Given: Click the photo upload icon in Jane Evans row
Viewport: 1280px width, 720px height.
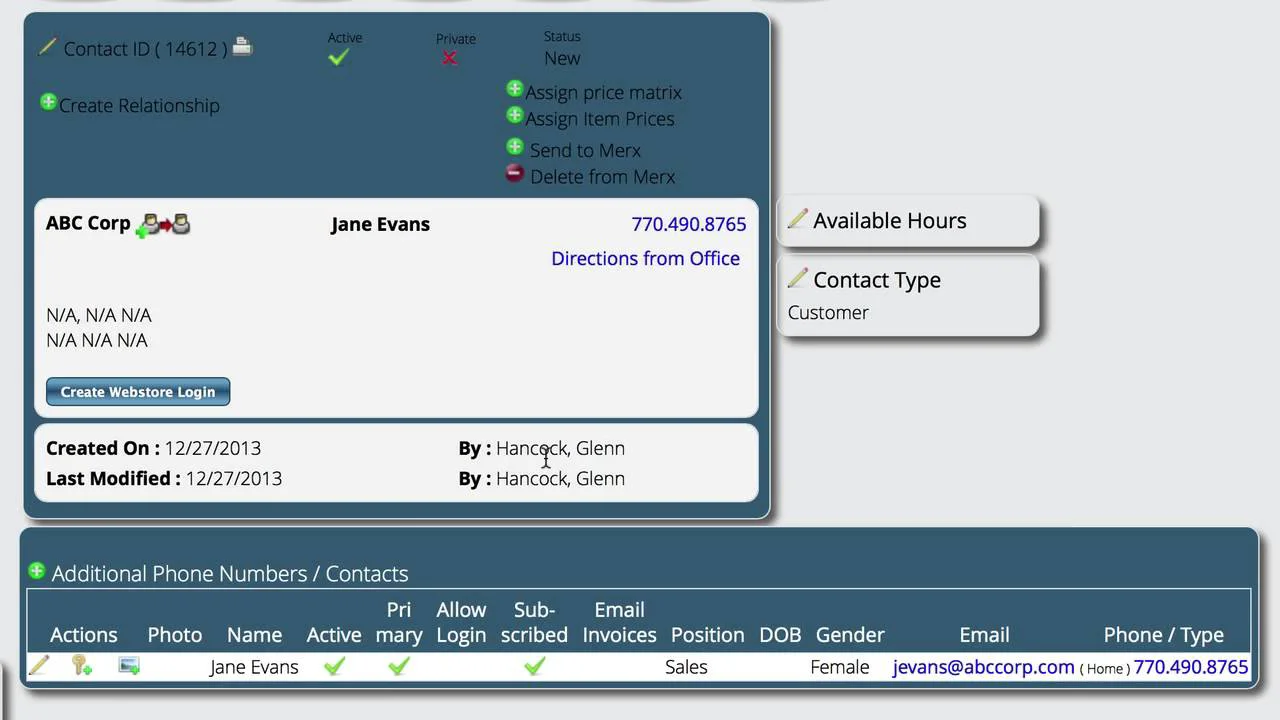Looking at the screenshot, I should click(129, 665).
